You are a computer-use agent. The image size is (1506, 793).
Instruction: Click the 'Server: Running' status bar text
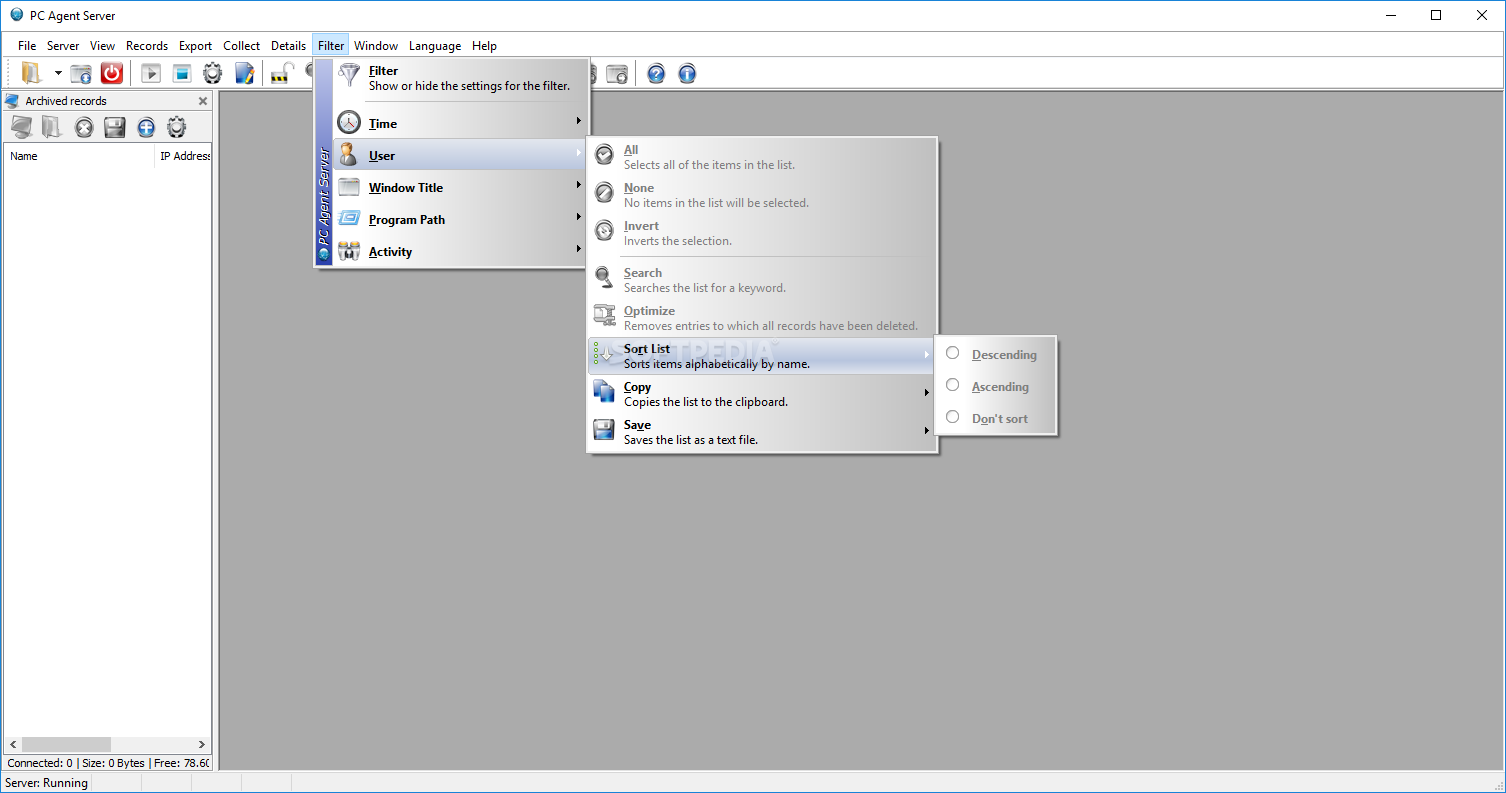click(x=47, y=783)
